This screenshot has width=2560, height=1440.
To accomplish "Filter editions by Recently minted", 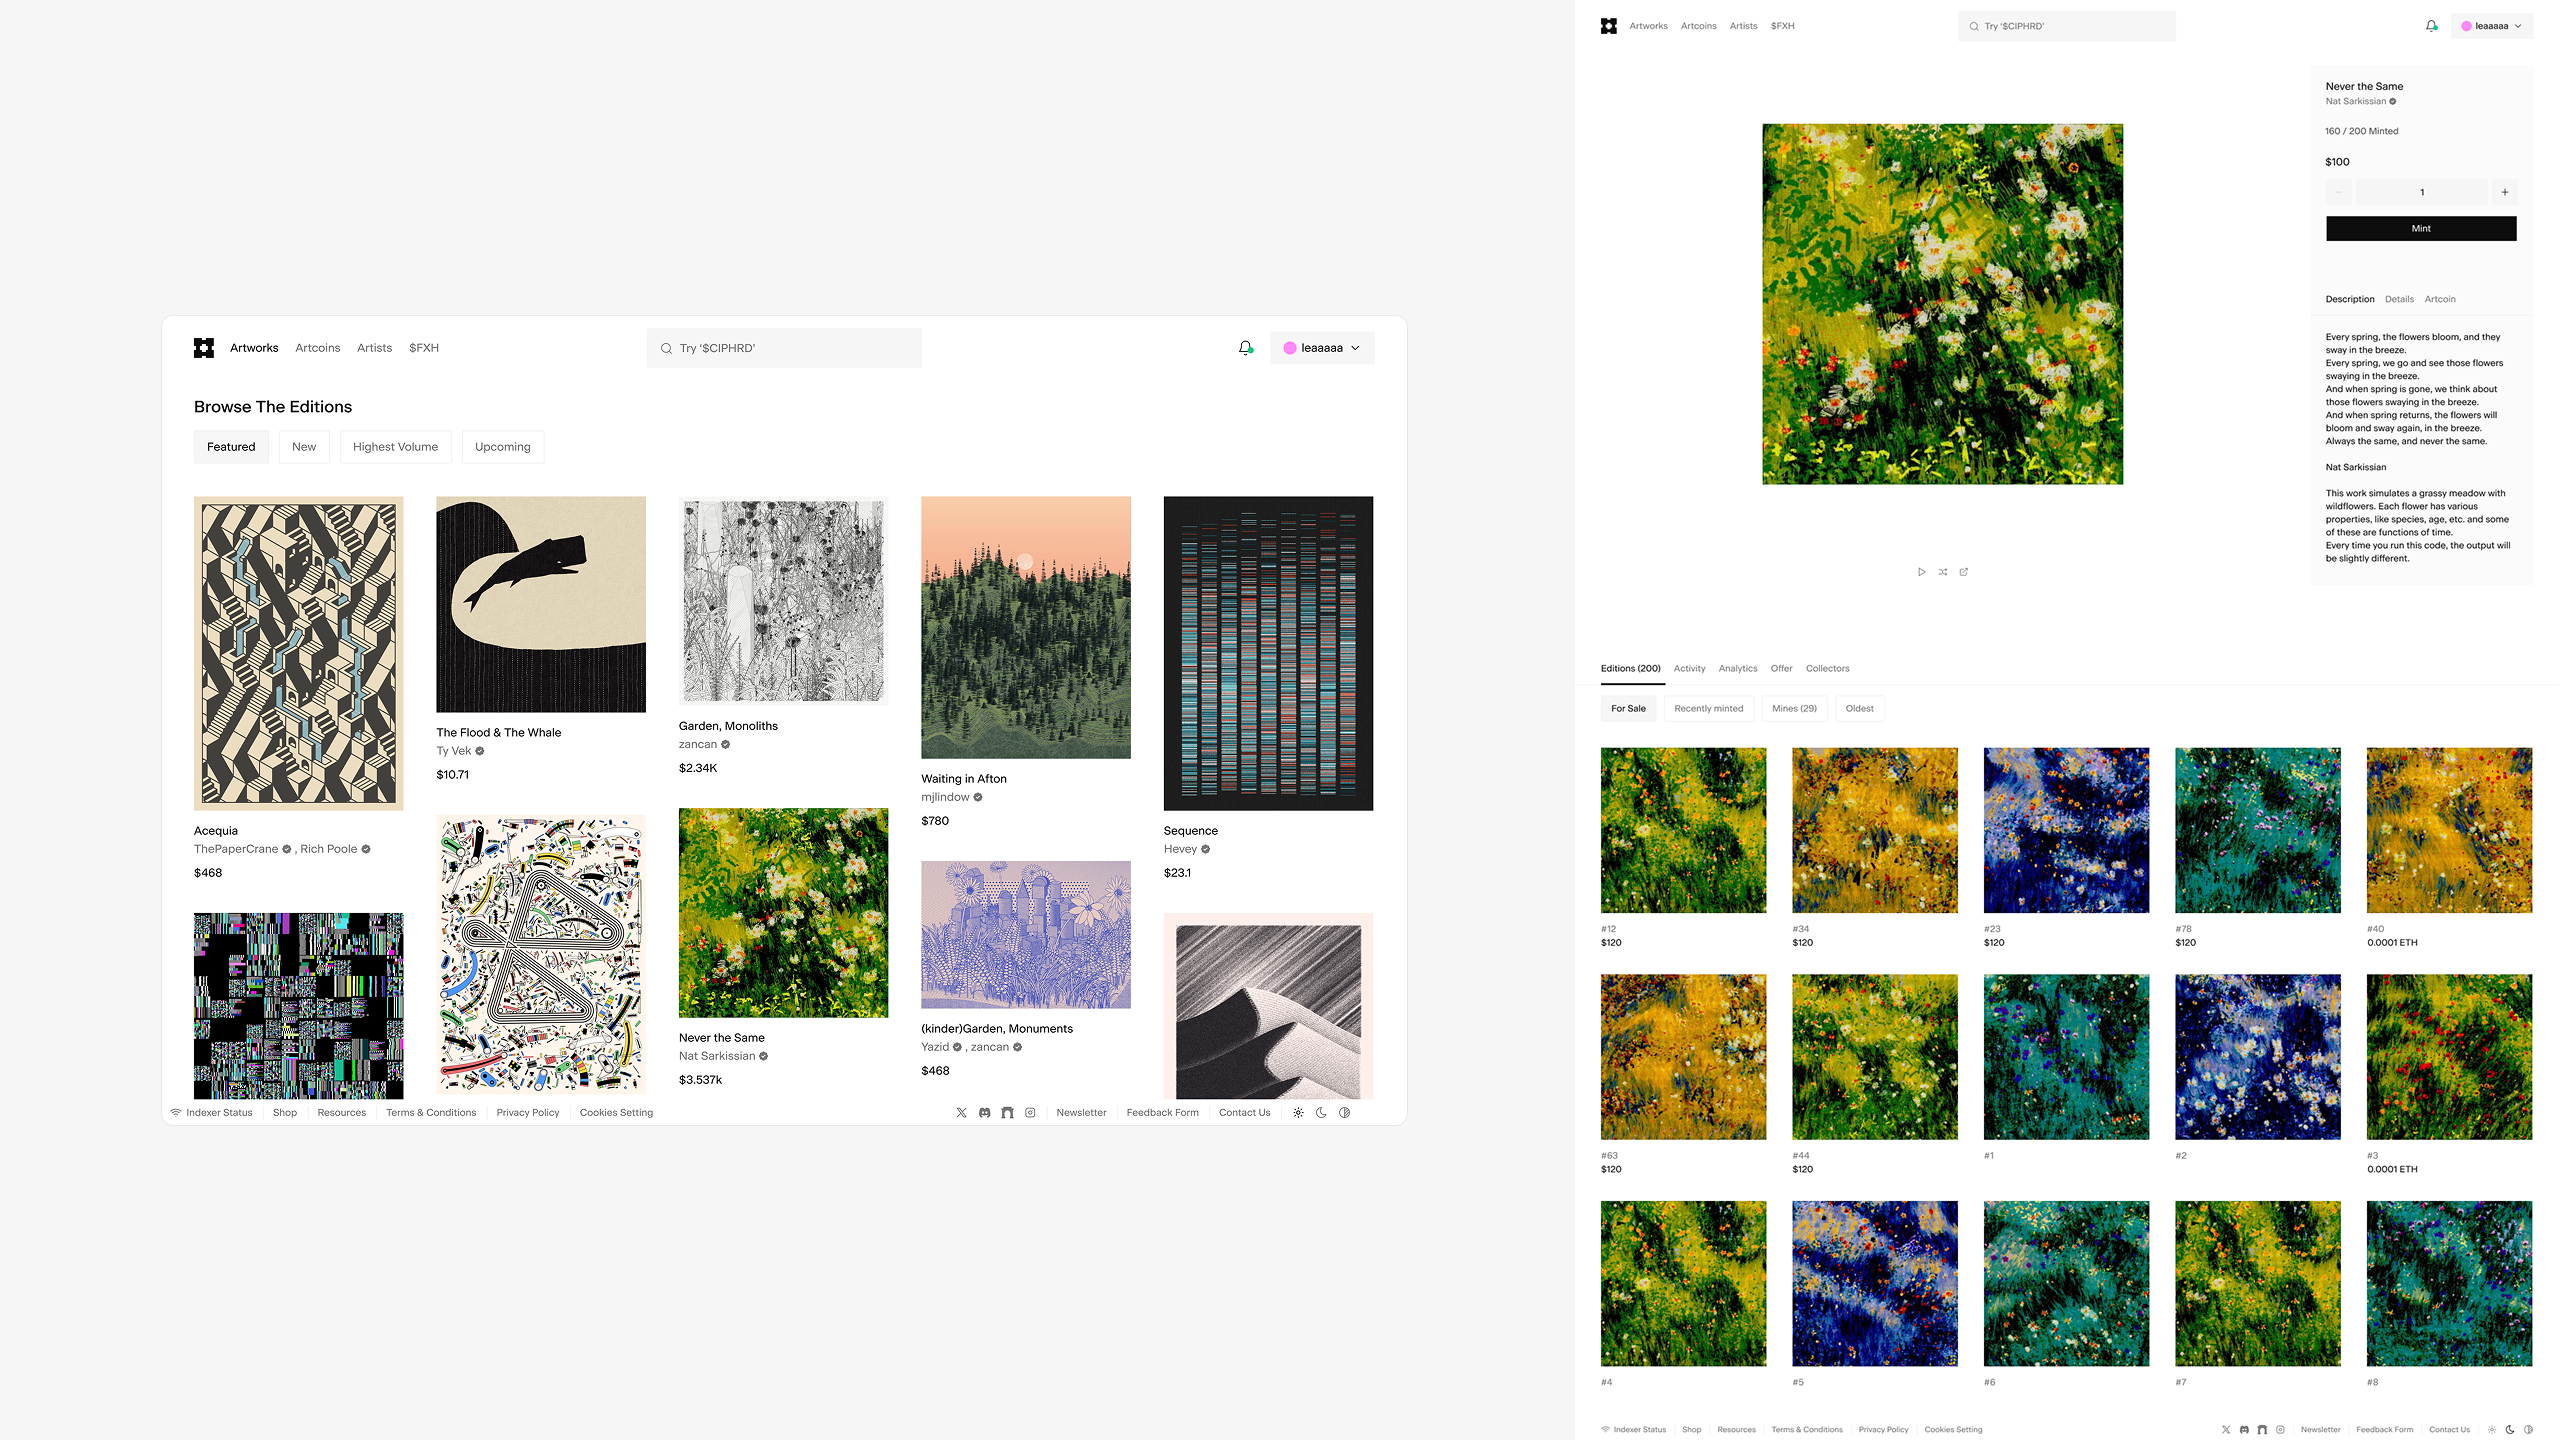I will pyautogui.click(x=1708, y=708).
